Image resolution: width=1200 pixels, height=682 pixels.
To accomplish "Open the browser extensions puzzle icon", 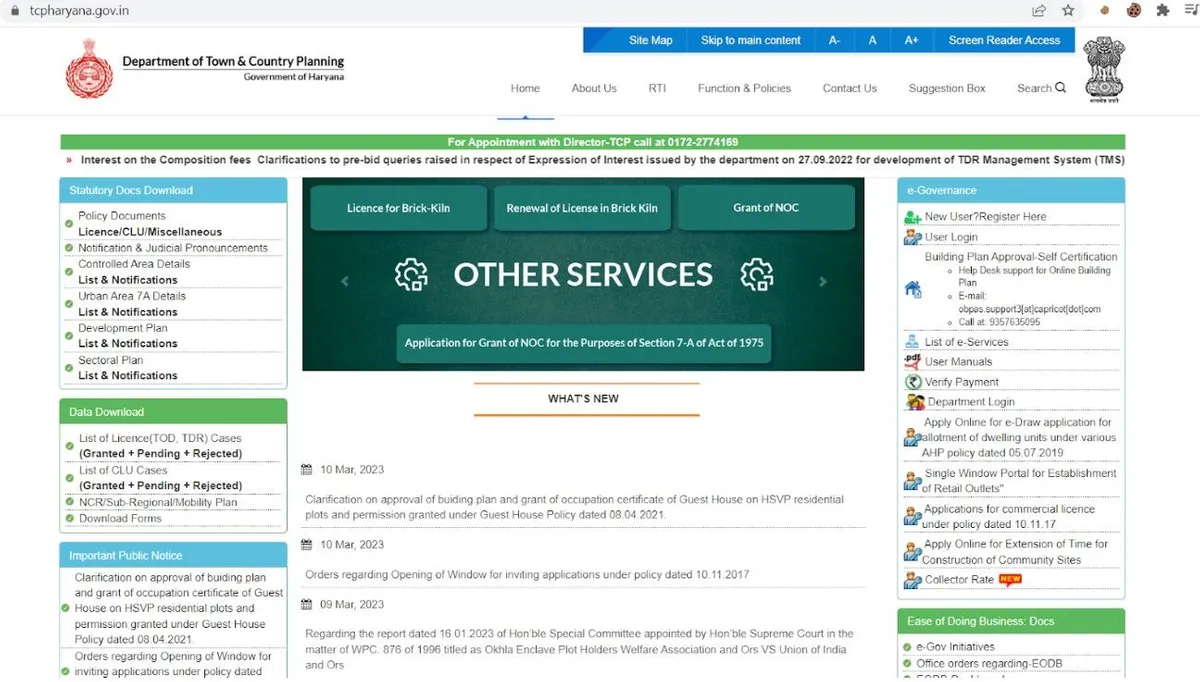I will point(1163,11).
